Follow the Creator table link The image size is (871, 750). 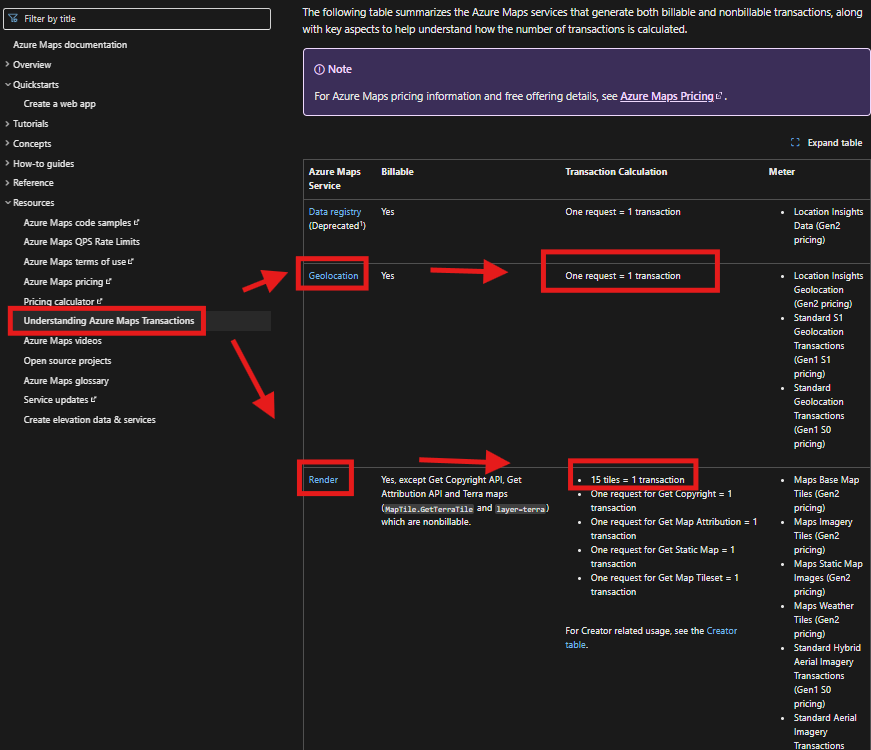point(652,638)
